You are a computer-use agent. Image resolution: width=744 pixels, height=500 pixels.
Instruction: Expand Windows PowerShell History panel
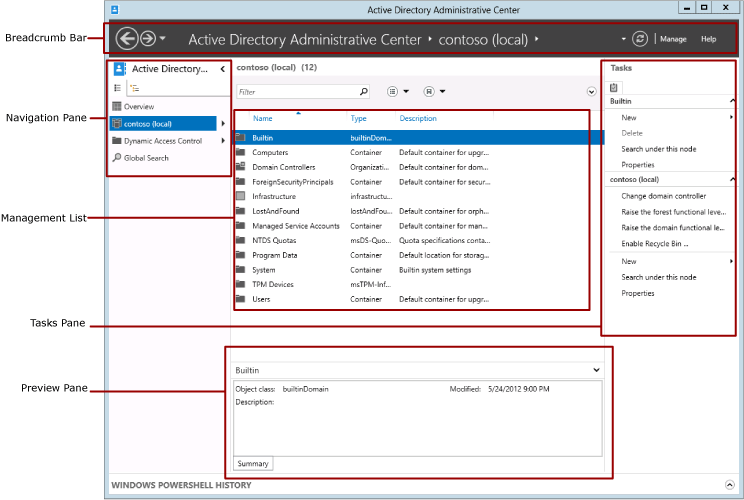[730, 485]
